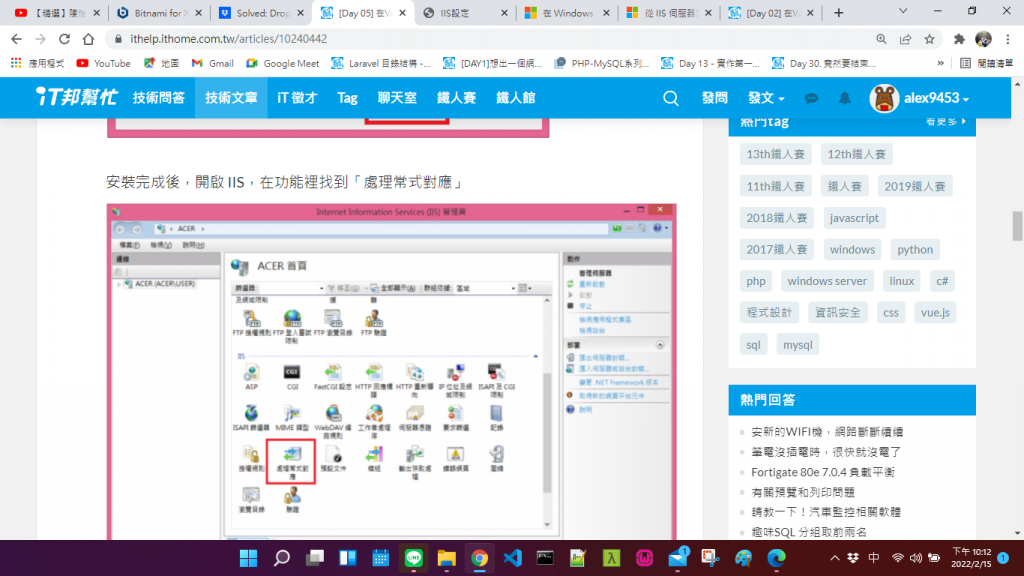Open the volume control in the tray
Image resolution: width=1024 pixels, height=576 pixels.
click(916, 558)
